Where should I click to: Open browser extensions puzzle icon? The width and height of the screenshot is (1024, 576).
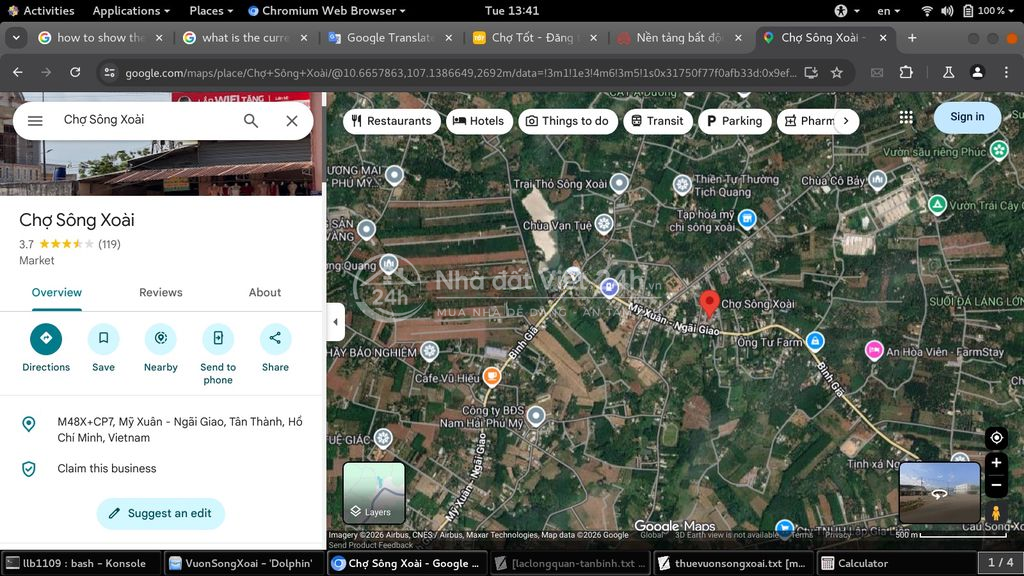click(906, 72)
